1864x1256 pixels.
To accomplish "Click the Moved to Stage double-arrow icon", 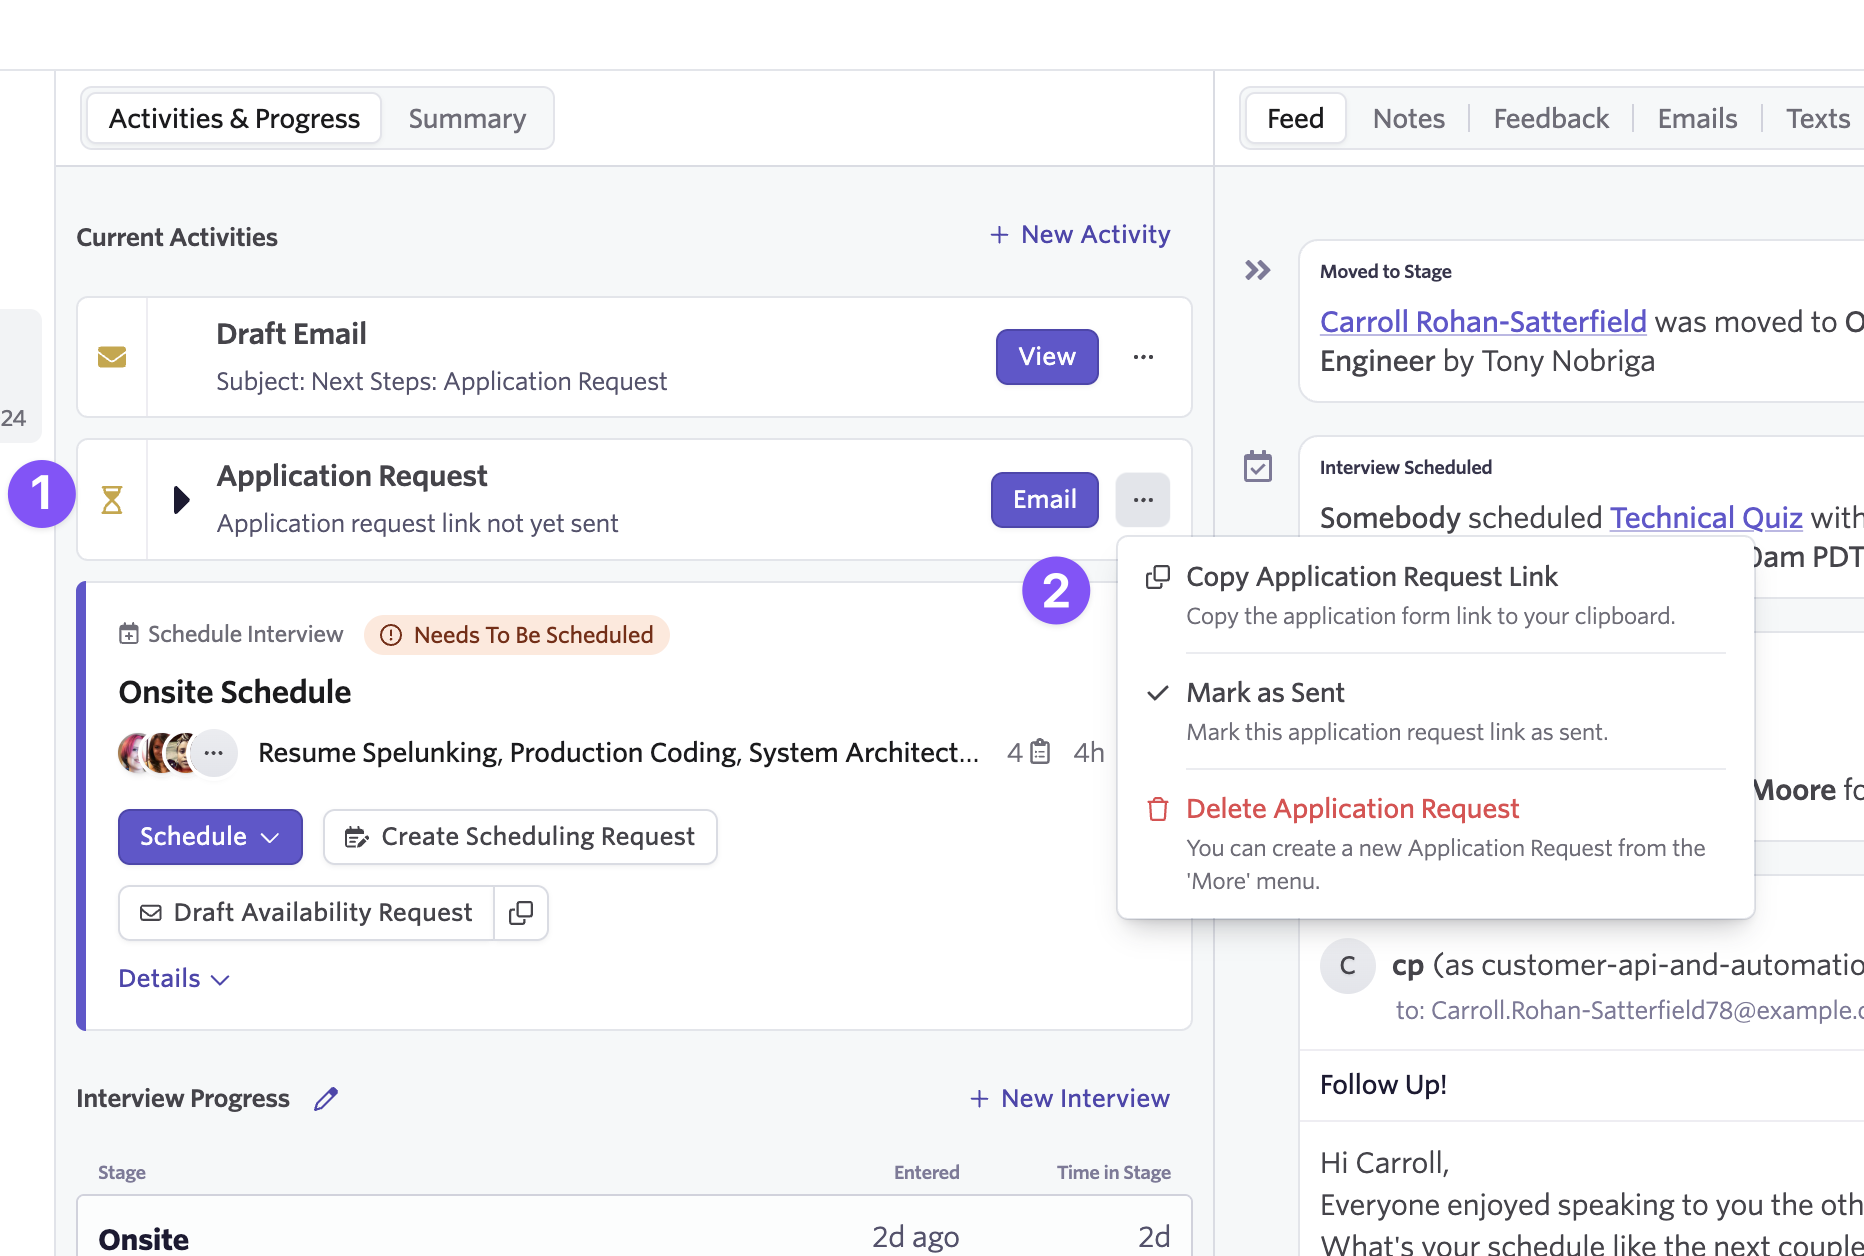I will pyautogui.click(x=1257, y=270).
